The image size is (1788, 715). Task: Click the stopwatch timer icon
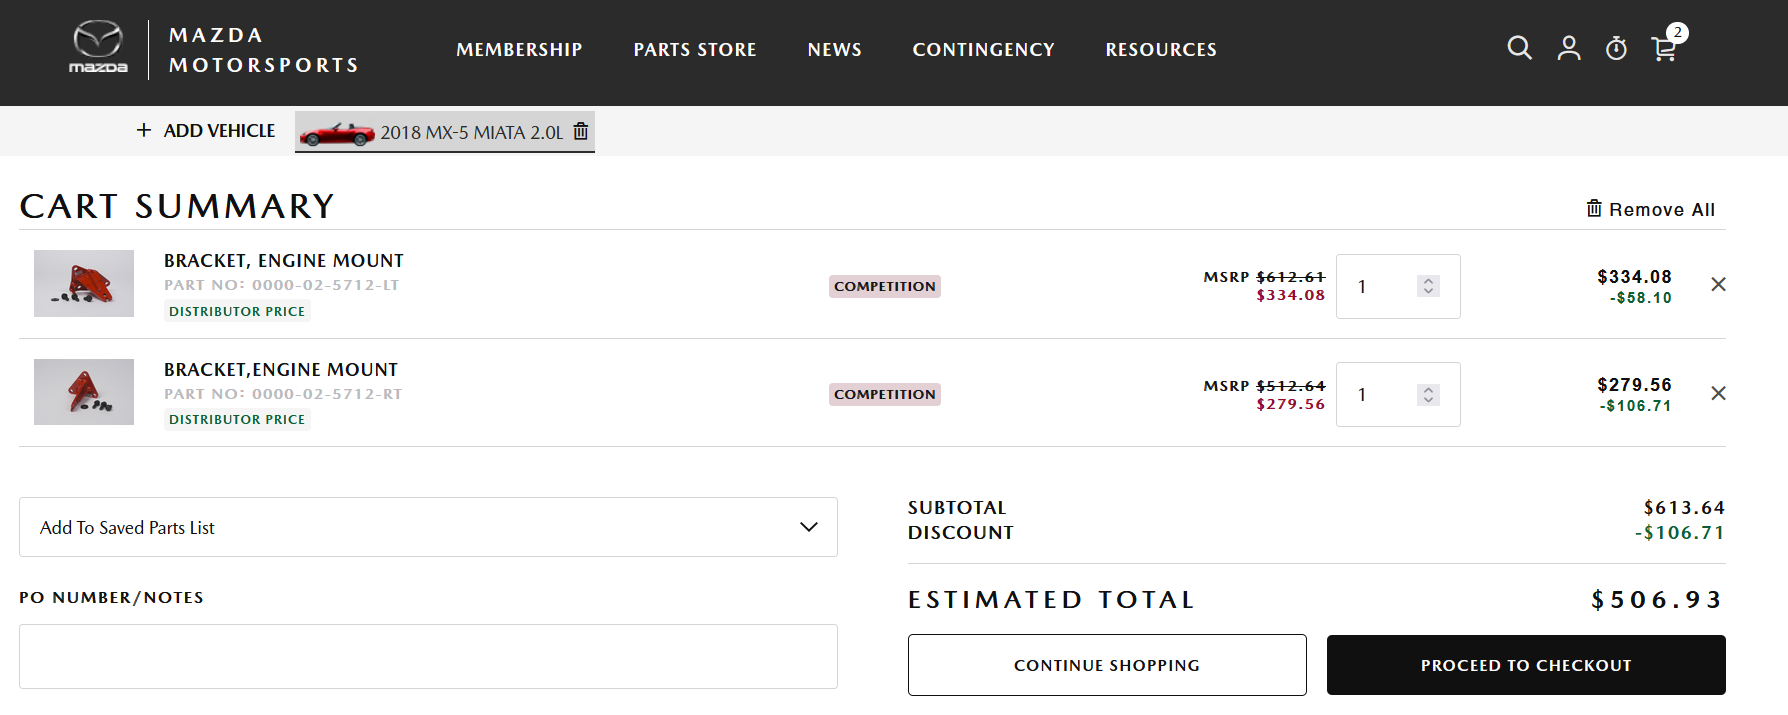point(1616,48)
